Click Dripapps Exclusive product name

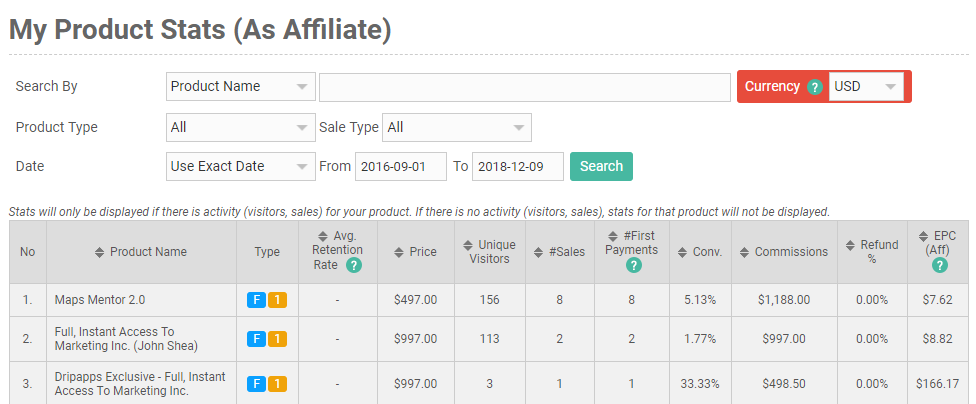140,384
